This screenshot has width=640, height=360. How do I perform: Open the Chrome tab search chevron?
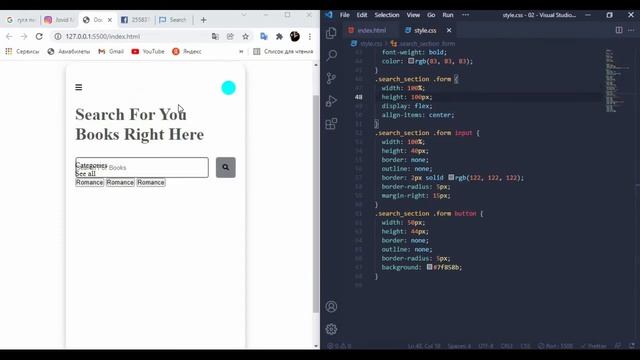[244, 15]
